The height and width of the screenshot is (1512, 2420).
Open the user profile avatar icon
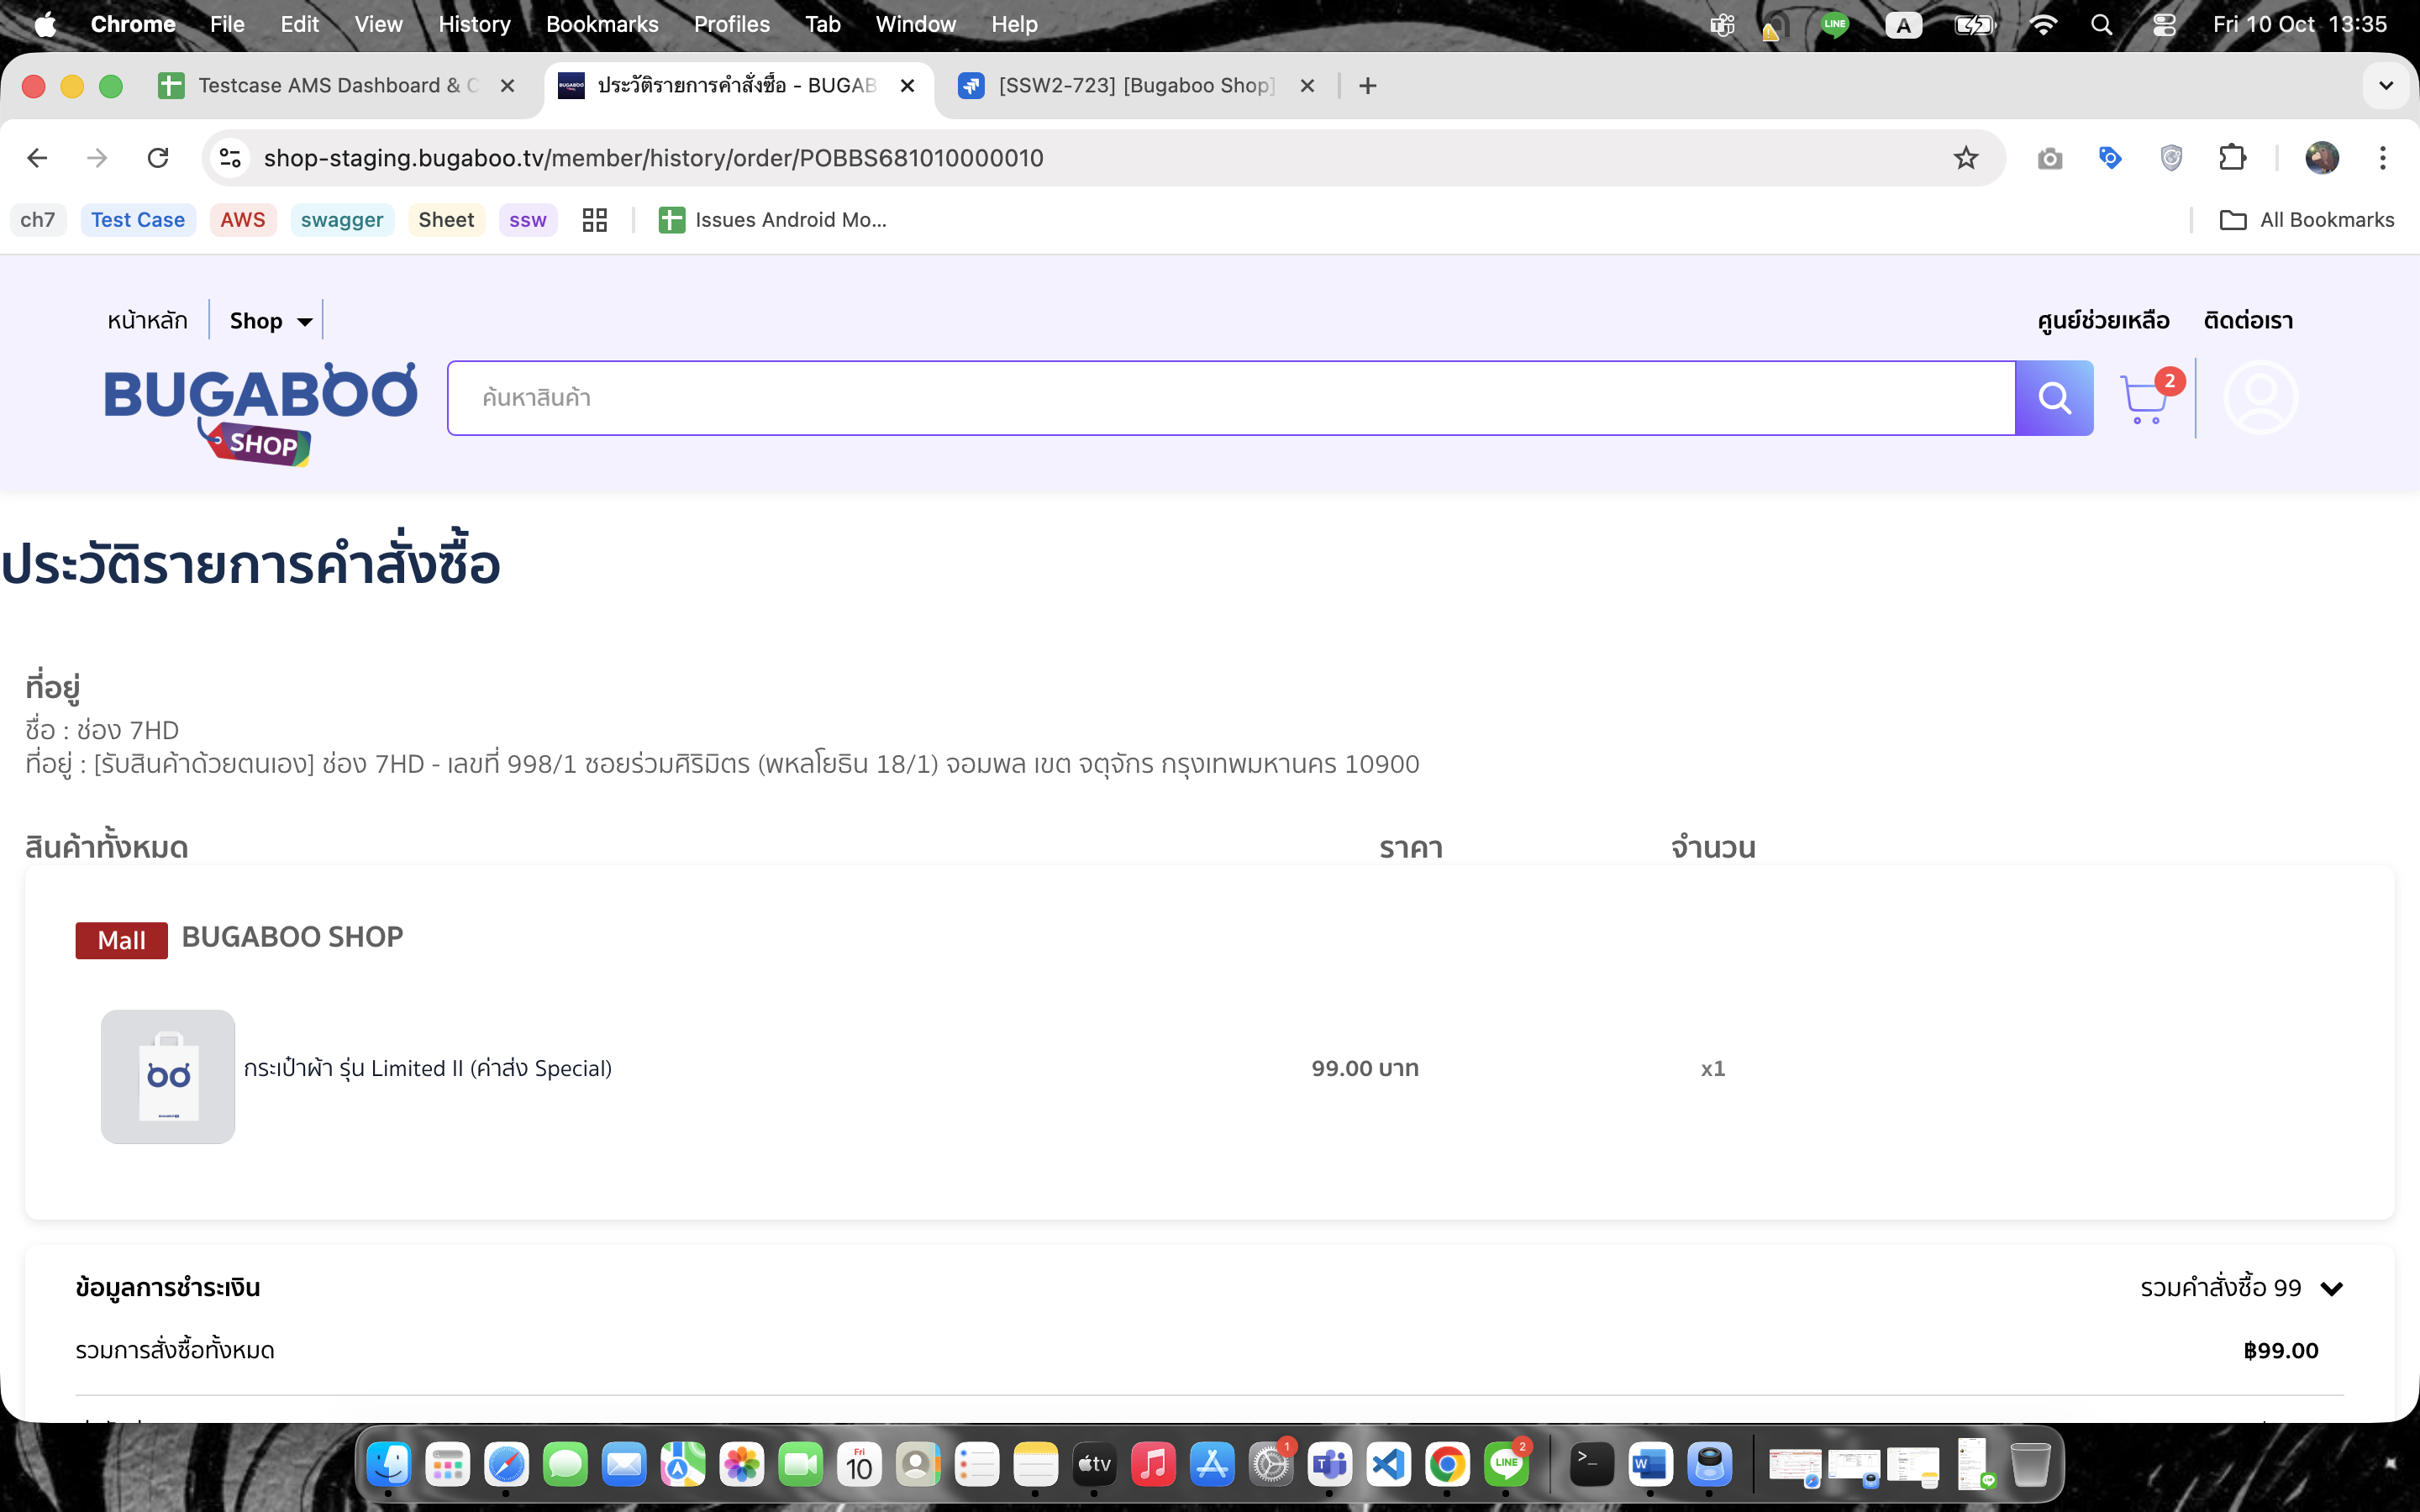2260,398
